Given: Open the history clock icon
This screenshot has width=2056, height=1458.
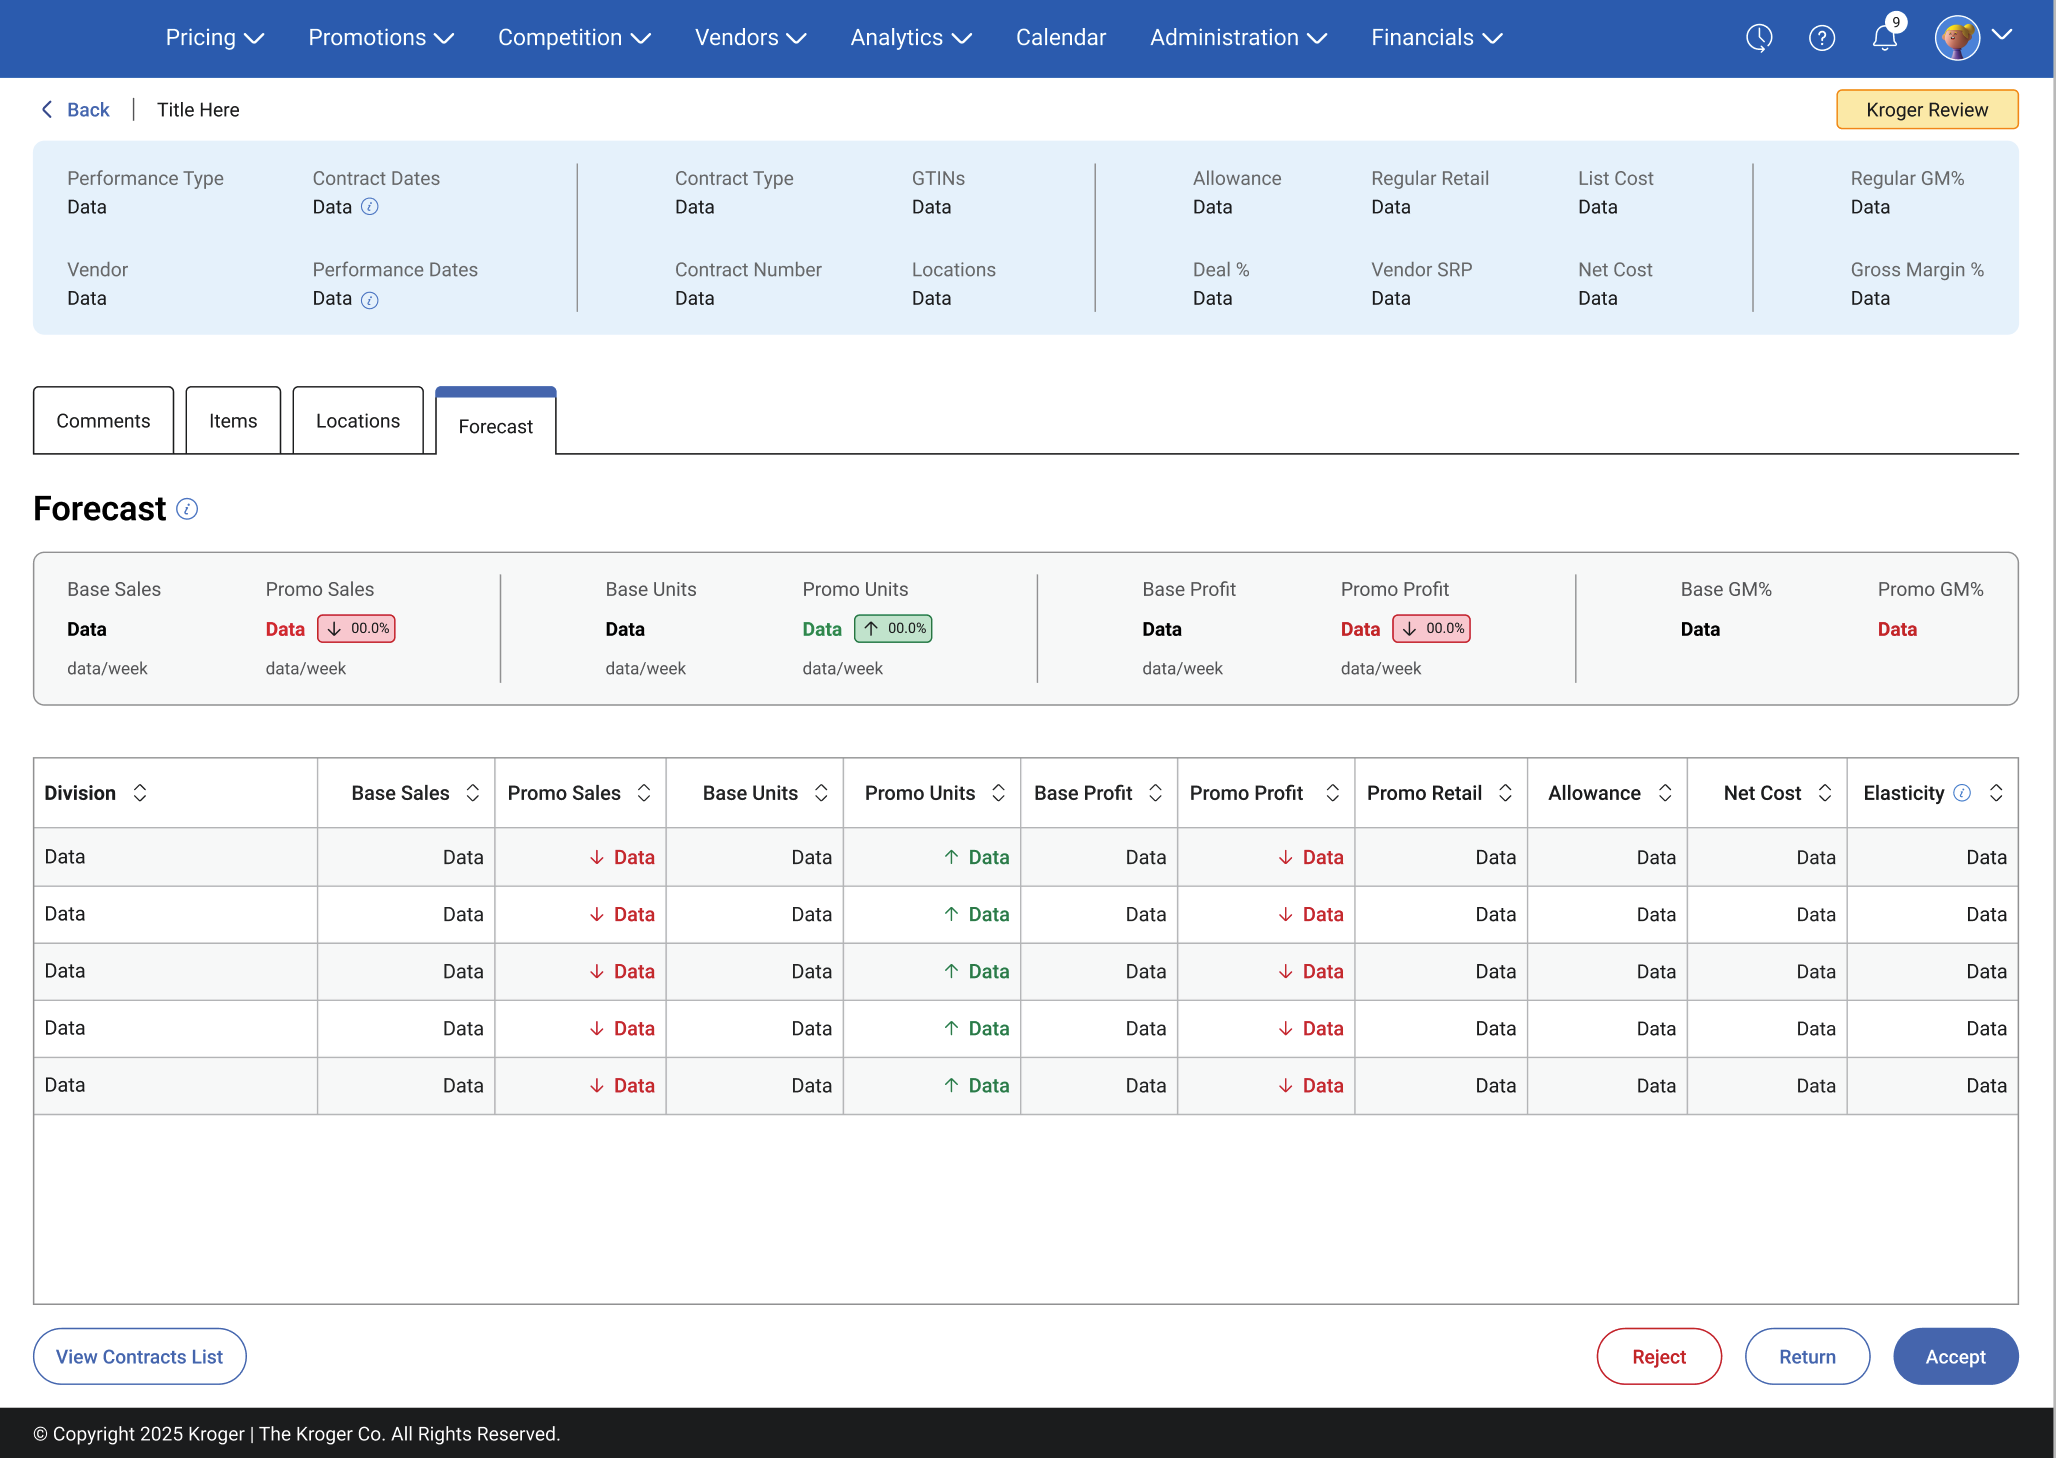Looking at the screenshot, I should pos(1759,38).
